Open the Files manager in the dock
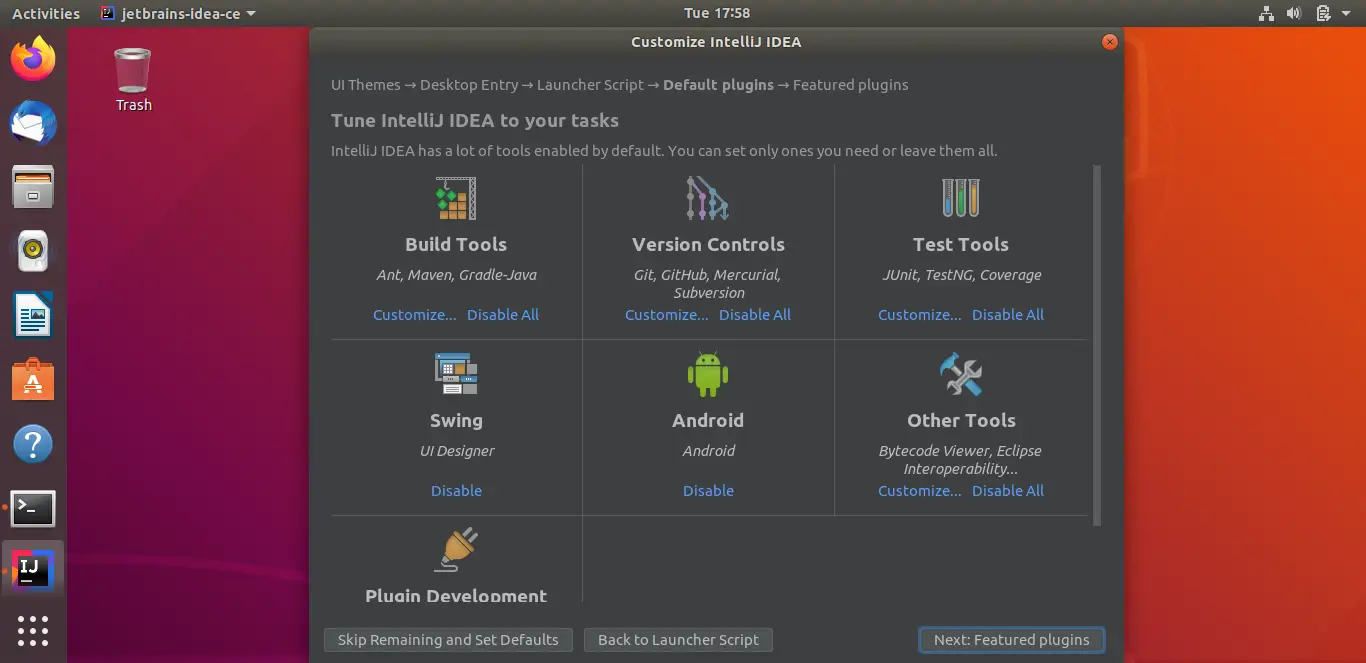Viewport: 1366px width, 663px height. tap(33, 187)
